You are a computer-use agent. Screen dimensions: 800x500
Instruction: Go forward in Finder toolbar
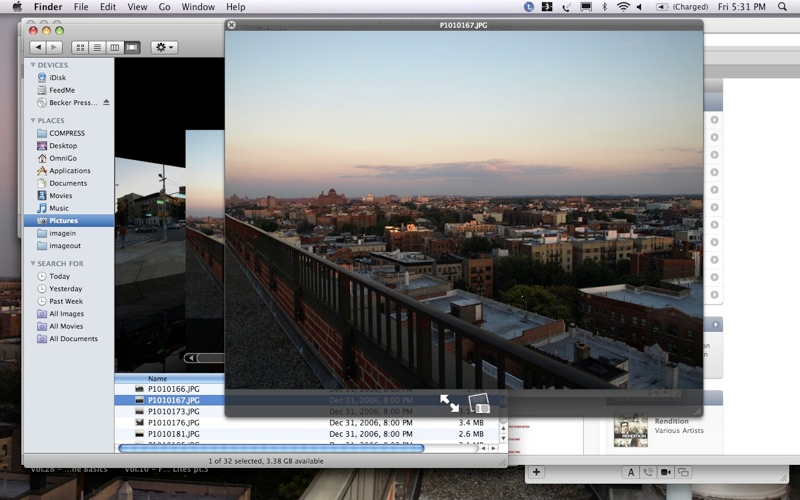(54, 47)
